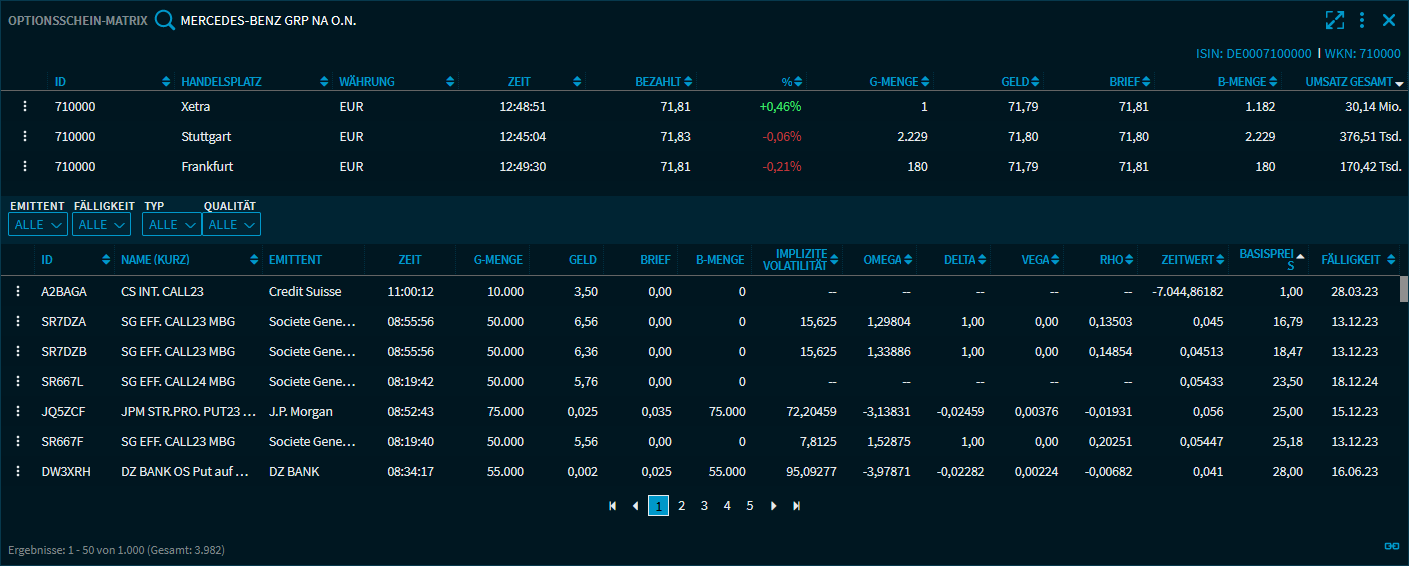Click the search magnifier icon beside Mercedes-Benz
This screenshot has width=1409, height=566.
pyautogui.click(x=165, y=20)
